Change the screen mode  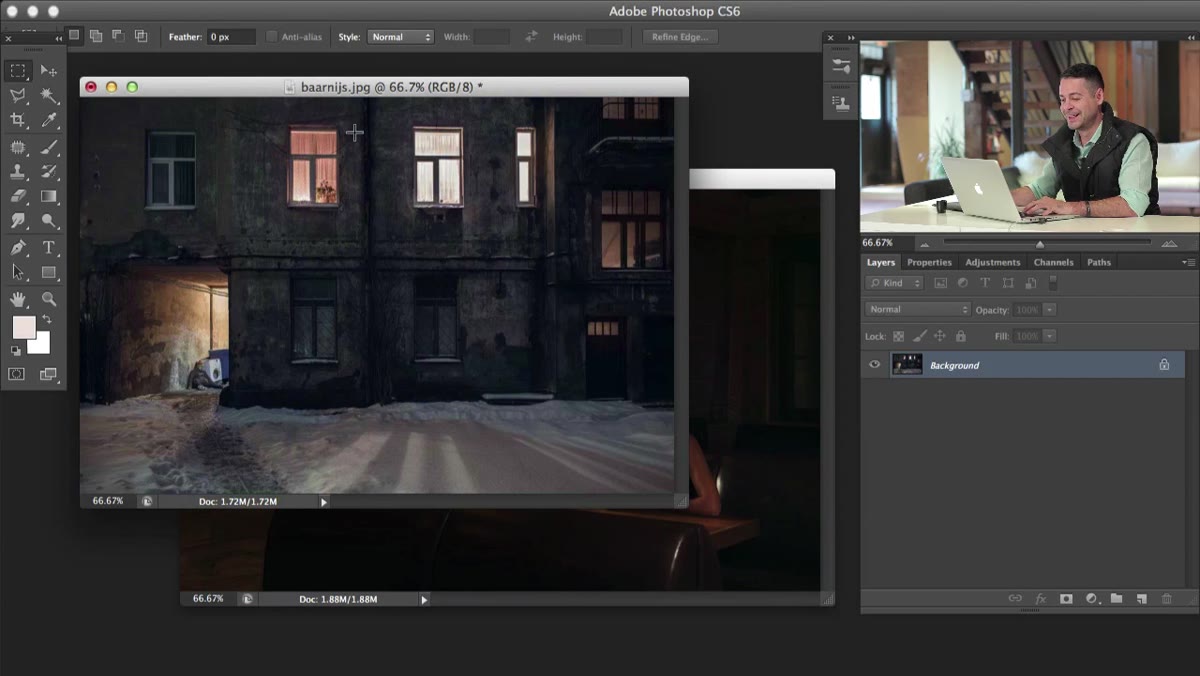[48, 374]
